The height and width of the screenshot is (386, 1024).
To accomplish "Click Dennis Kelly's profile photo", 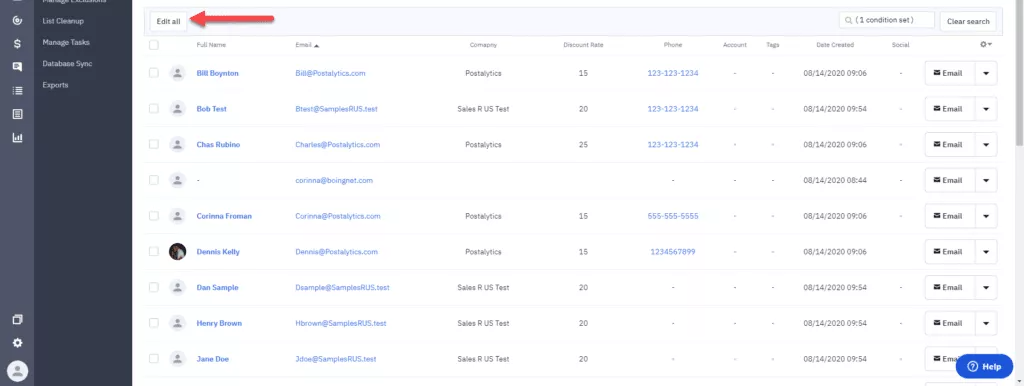I will pyautogui.click(x=177, y=251).
